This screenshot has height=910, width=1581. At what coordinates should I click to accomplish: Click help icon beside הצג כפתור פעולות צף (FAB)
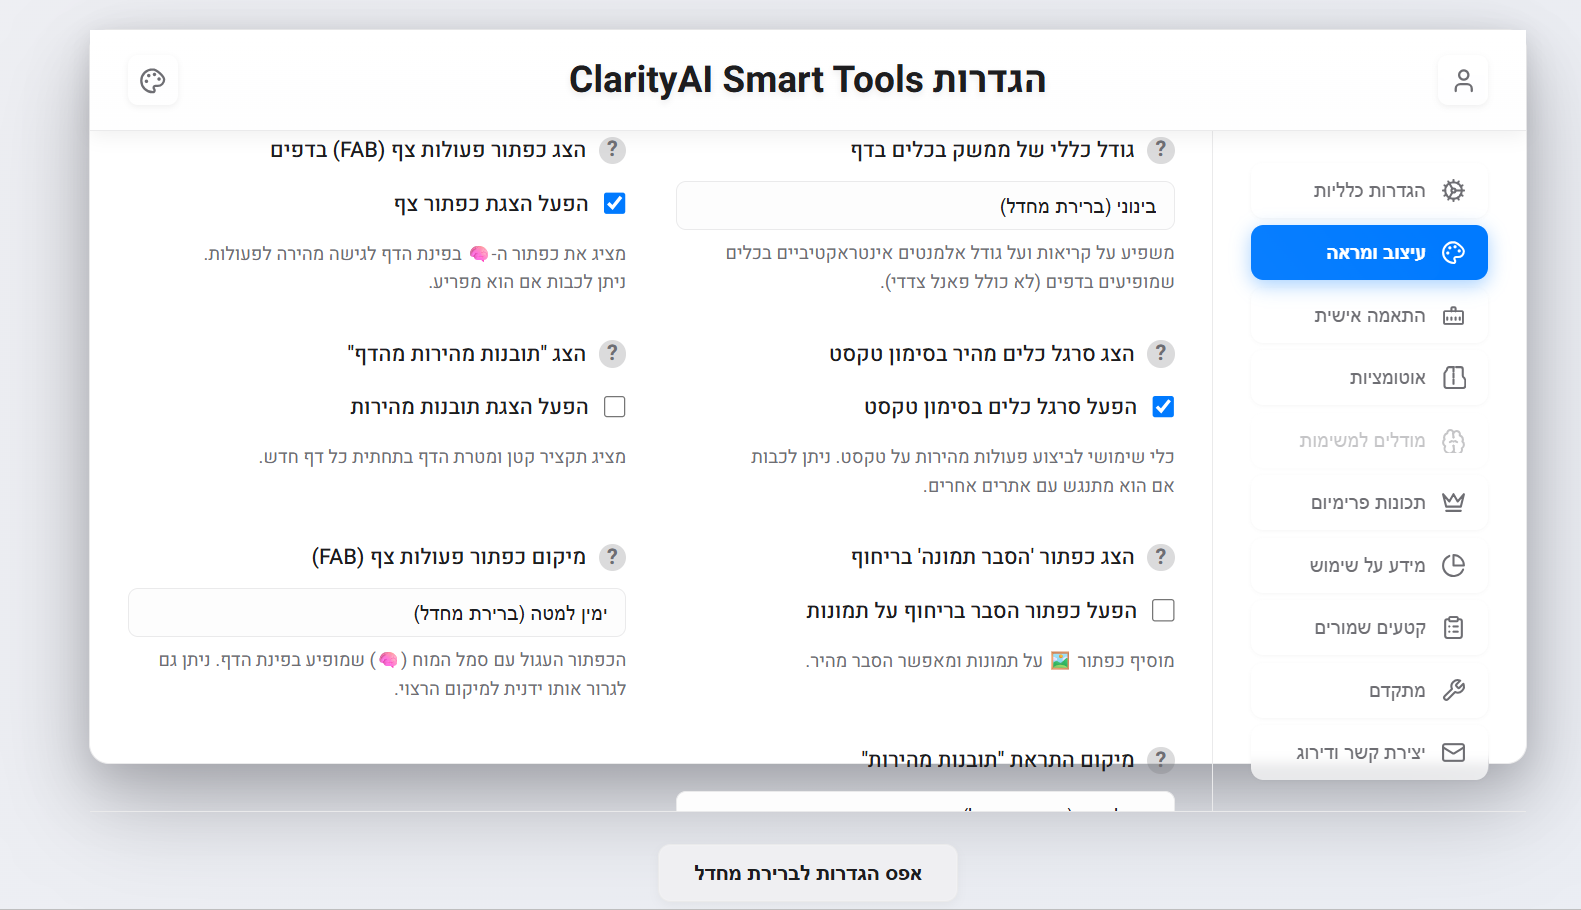click(612, 150)
